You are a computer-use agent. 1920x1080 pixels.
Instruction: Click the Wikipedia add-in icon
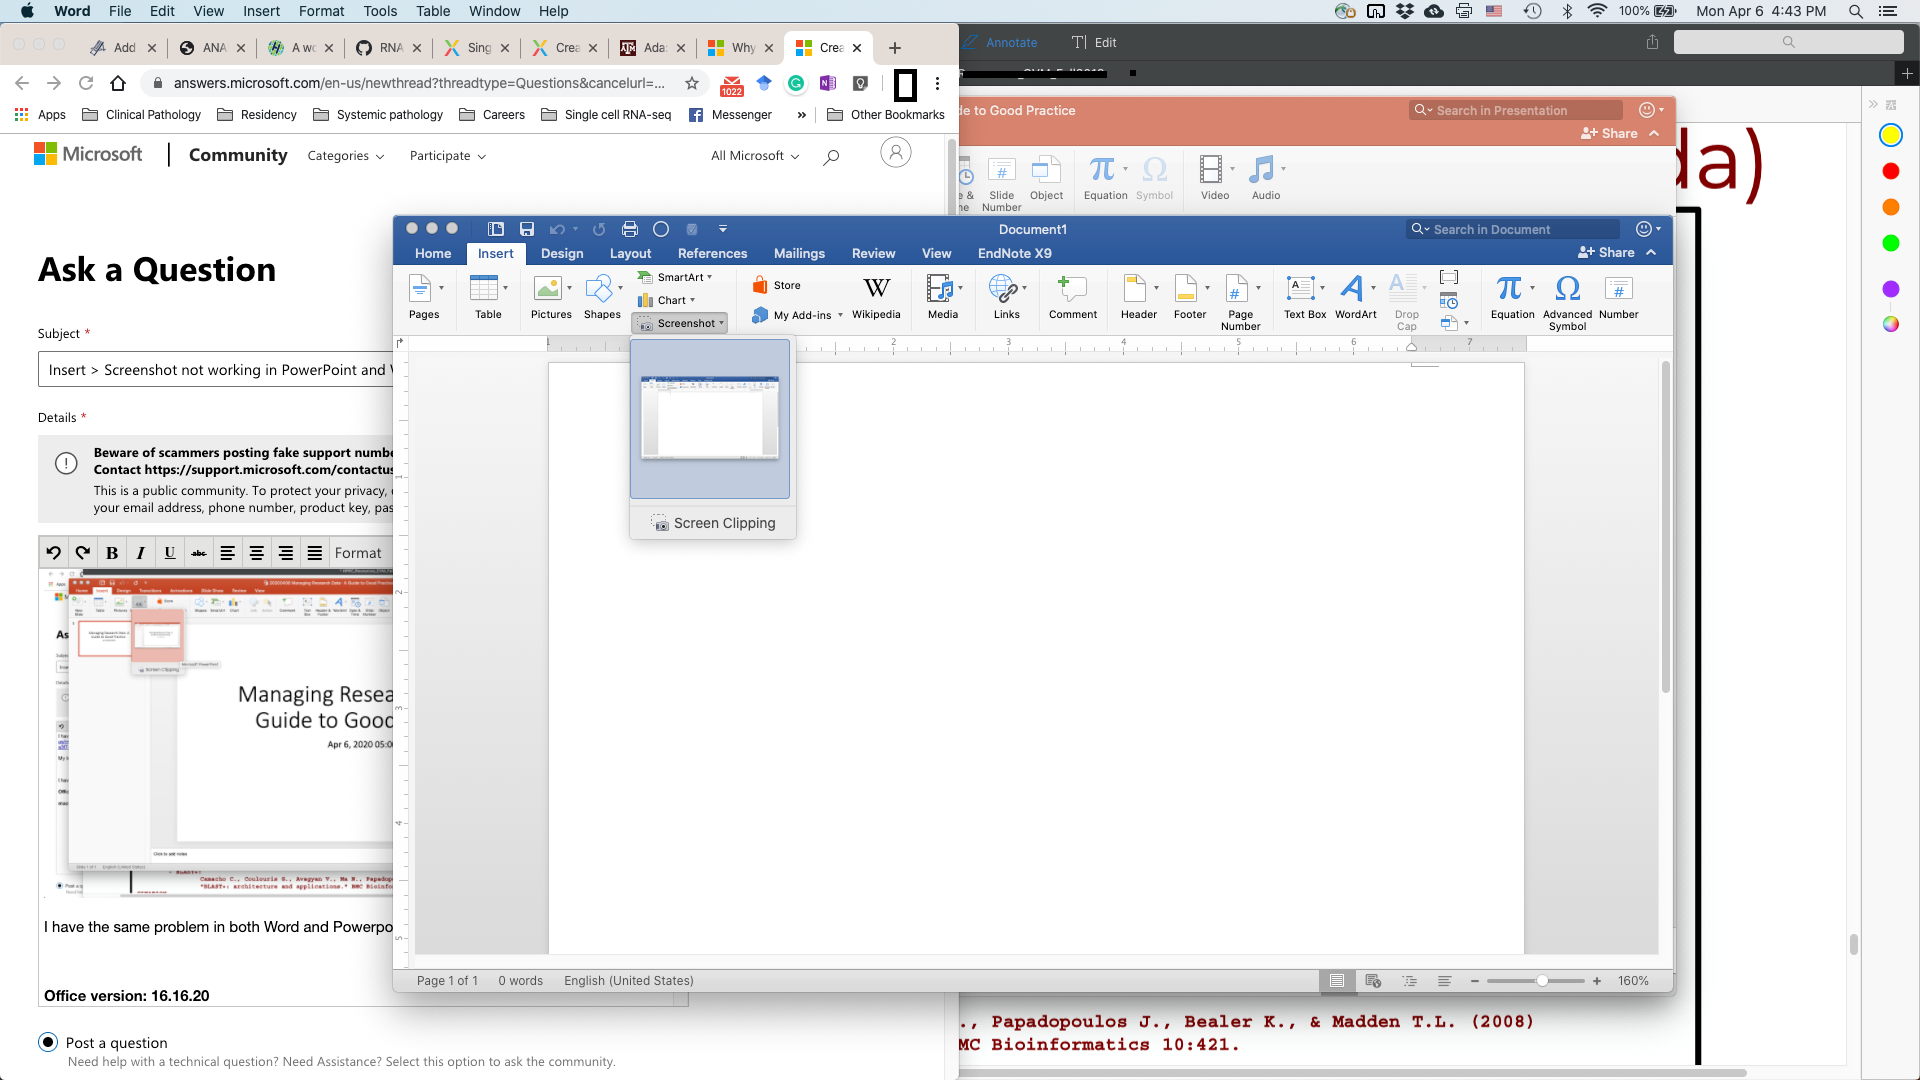[x=876, y=297]
